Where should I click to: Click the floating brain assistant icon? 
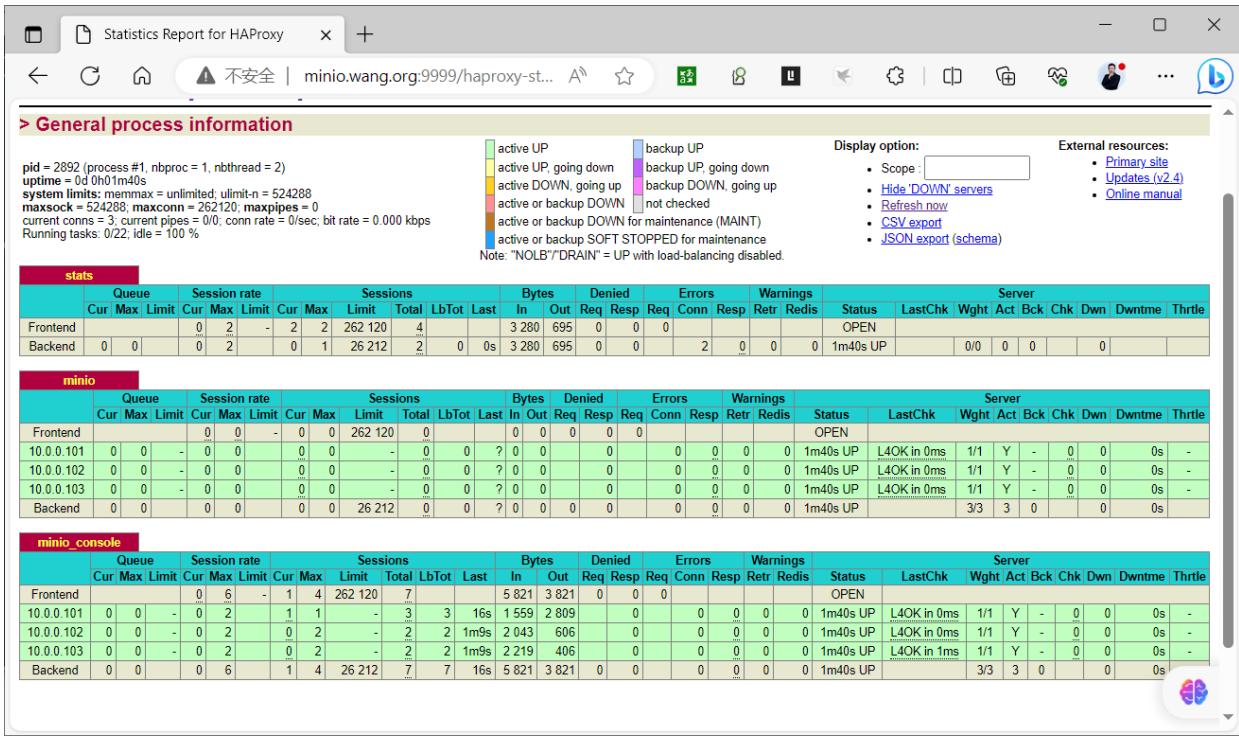point(1193,693)
